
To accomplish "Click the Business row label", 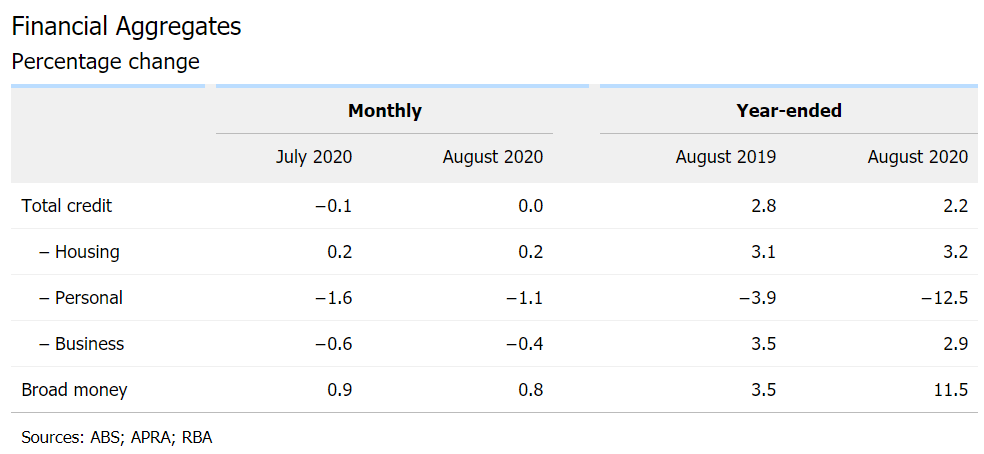I will coord(82,344).
